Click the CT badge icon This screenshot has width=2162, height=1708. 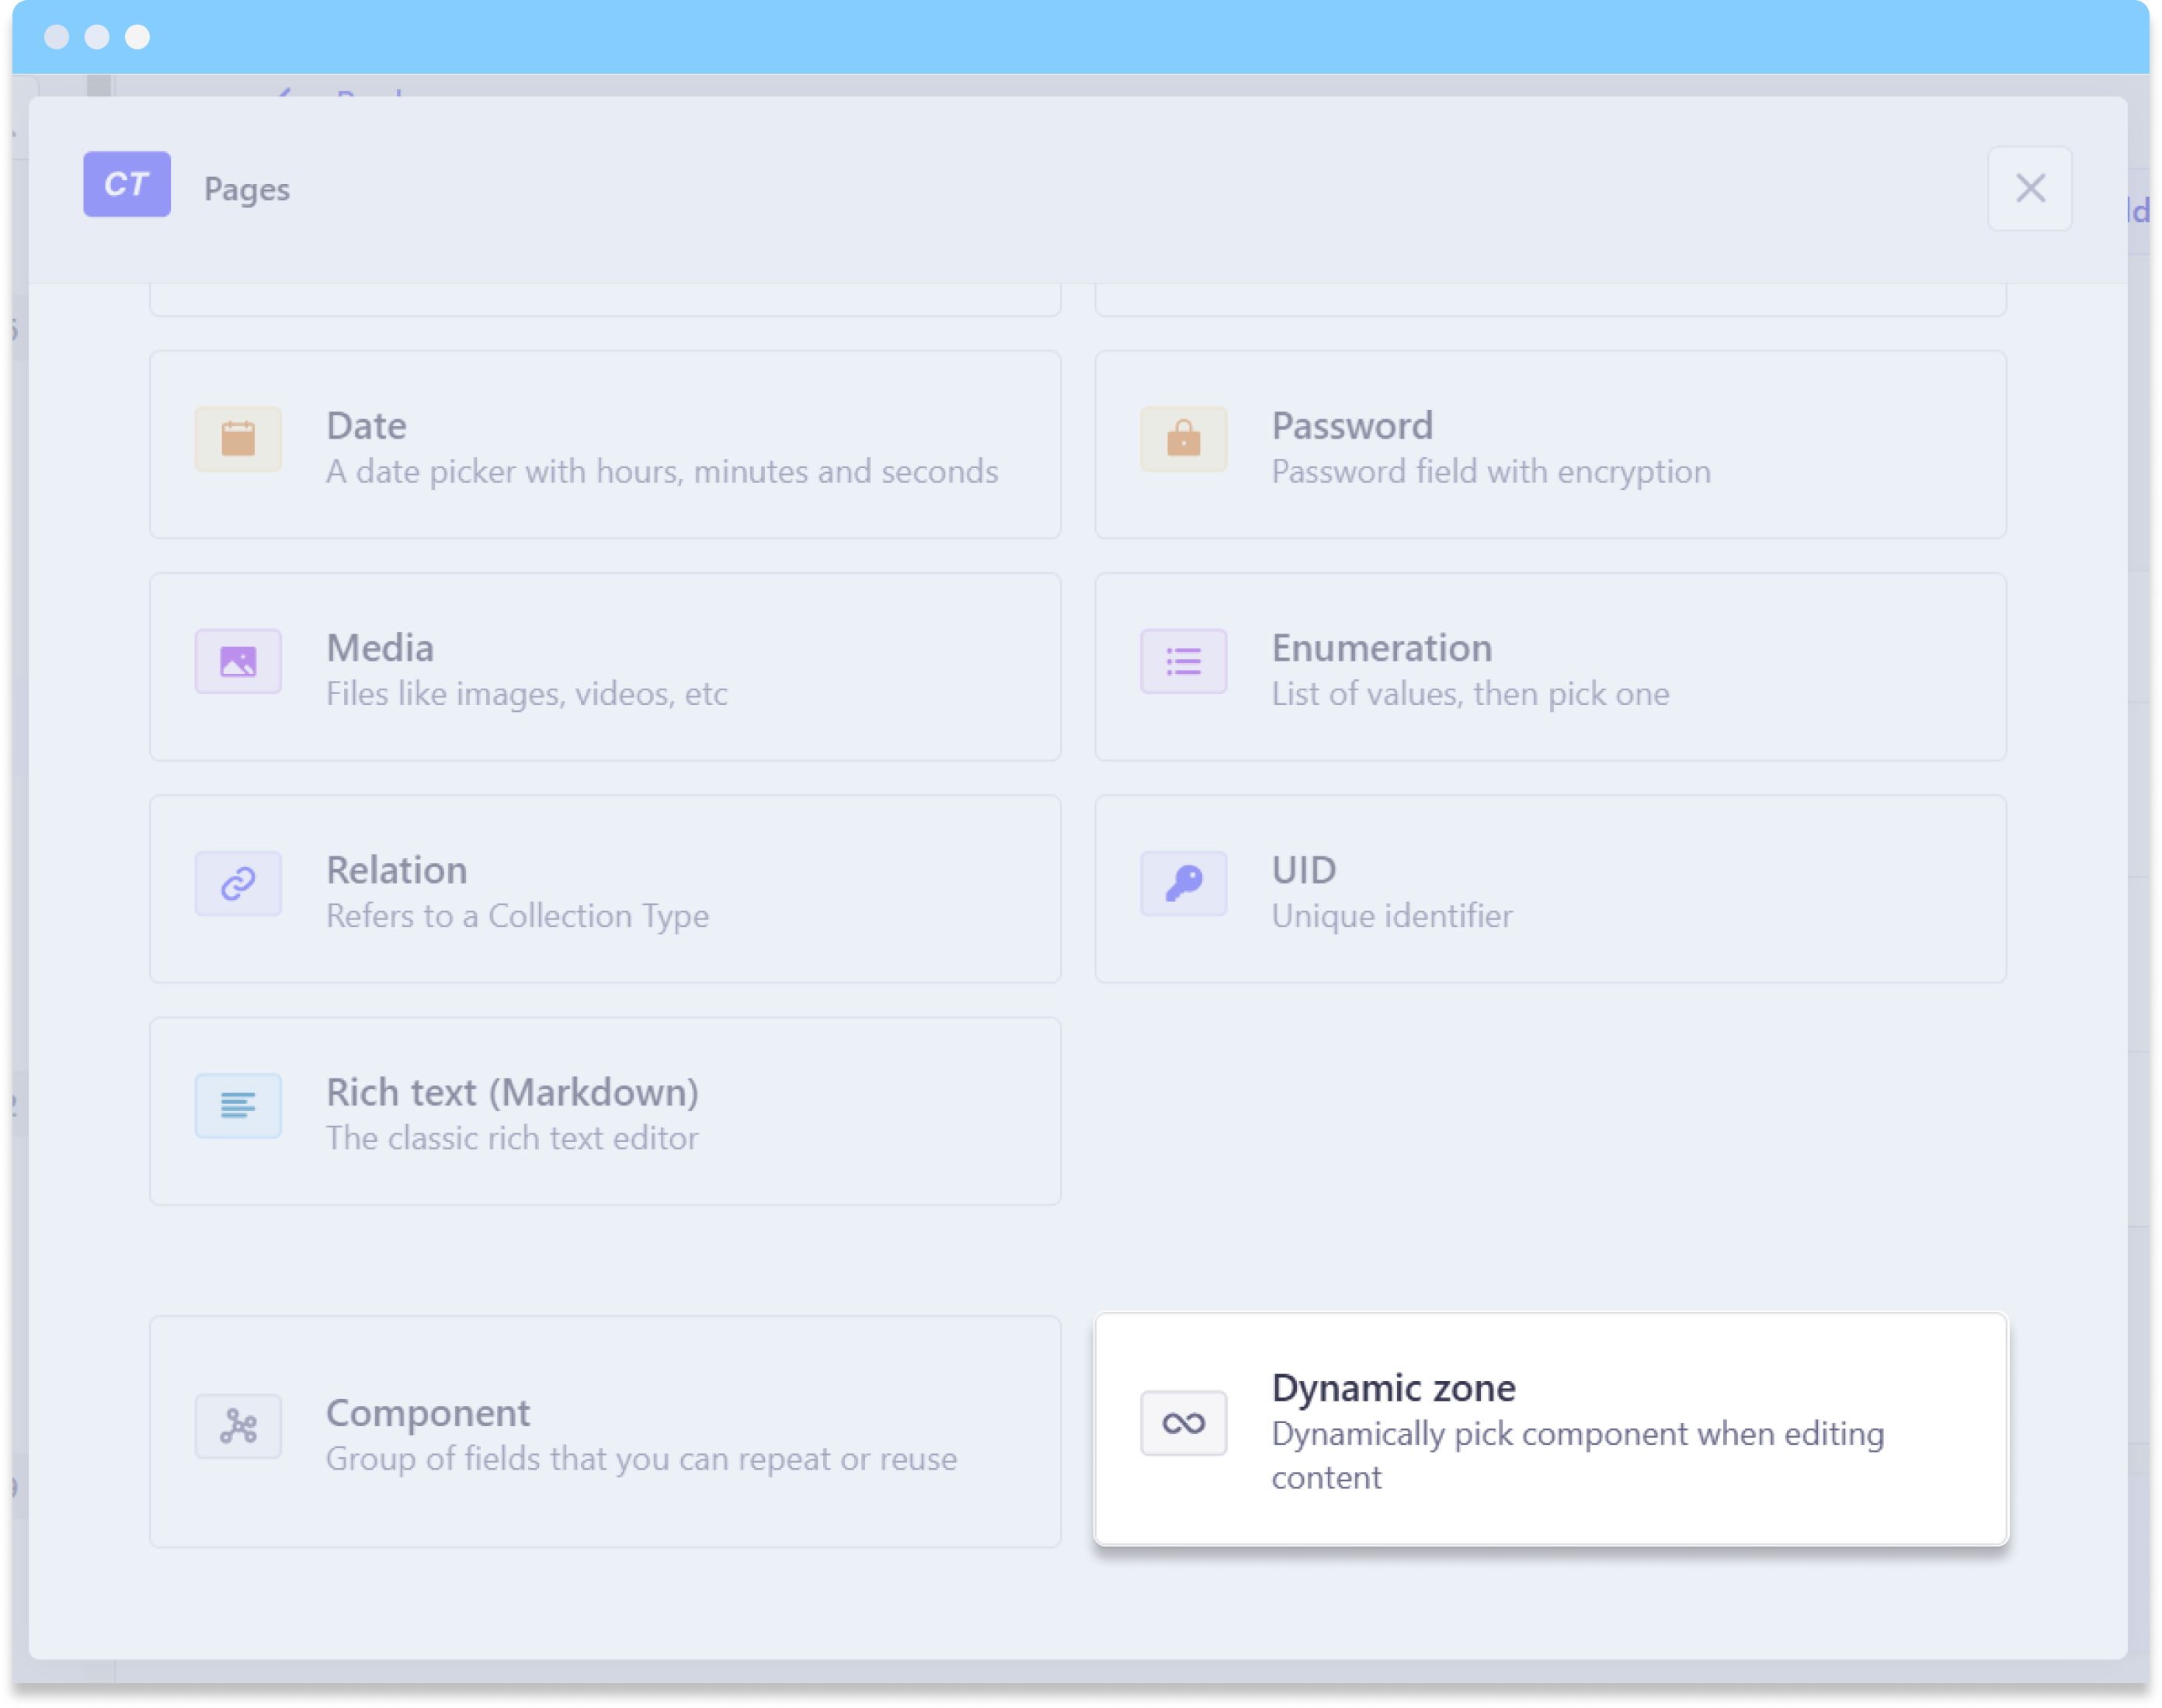click(127, 184)
